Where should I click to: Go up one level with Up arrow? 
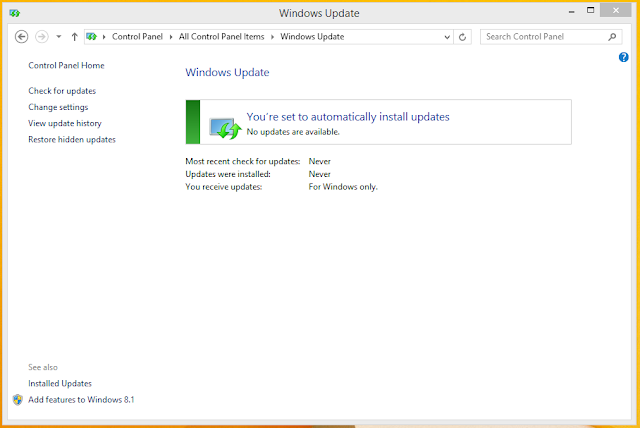(74, 37)
